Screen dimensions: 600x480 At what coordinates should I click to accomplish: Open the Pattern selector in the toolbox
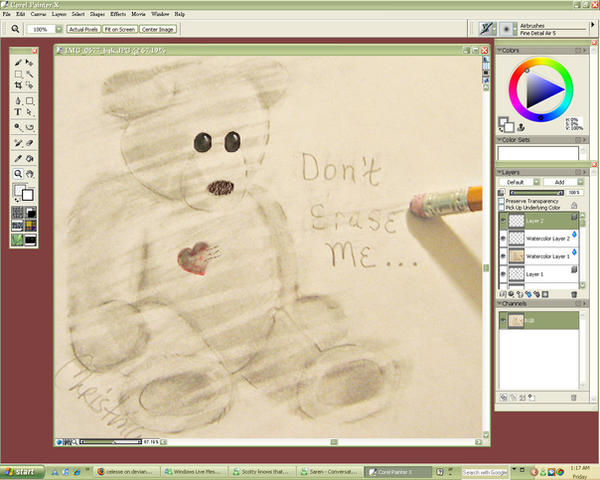pos(18,226)
